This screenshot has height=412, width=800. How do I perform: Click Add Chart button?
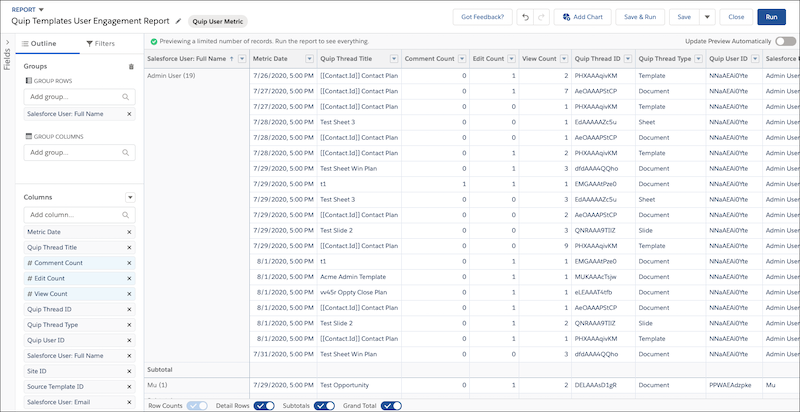[583, 17]
